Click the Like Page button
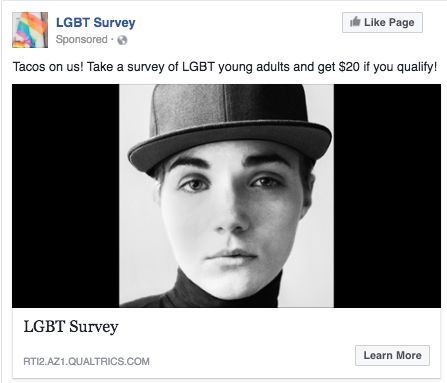This screenshot has height=383, width=447. [382, 22]
